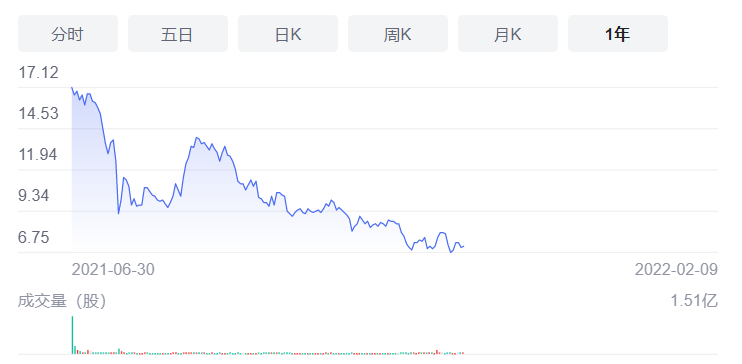The height and width of the screenshot is (364, 742).
Task: Open the 五日 chart tab
Action: pyautogui.click(x=177, y=34)
